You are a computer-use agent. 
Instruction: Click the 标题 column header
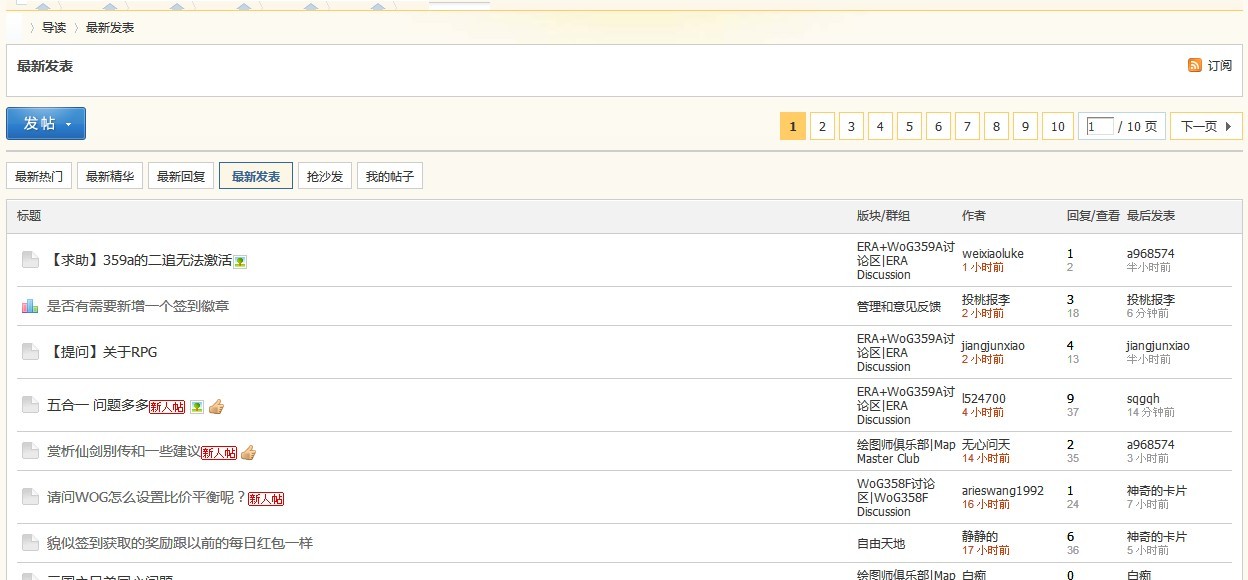(x=29, y=216)
